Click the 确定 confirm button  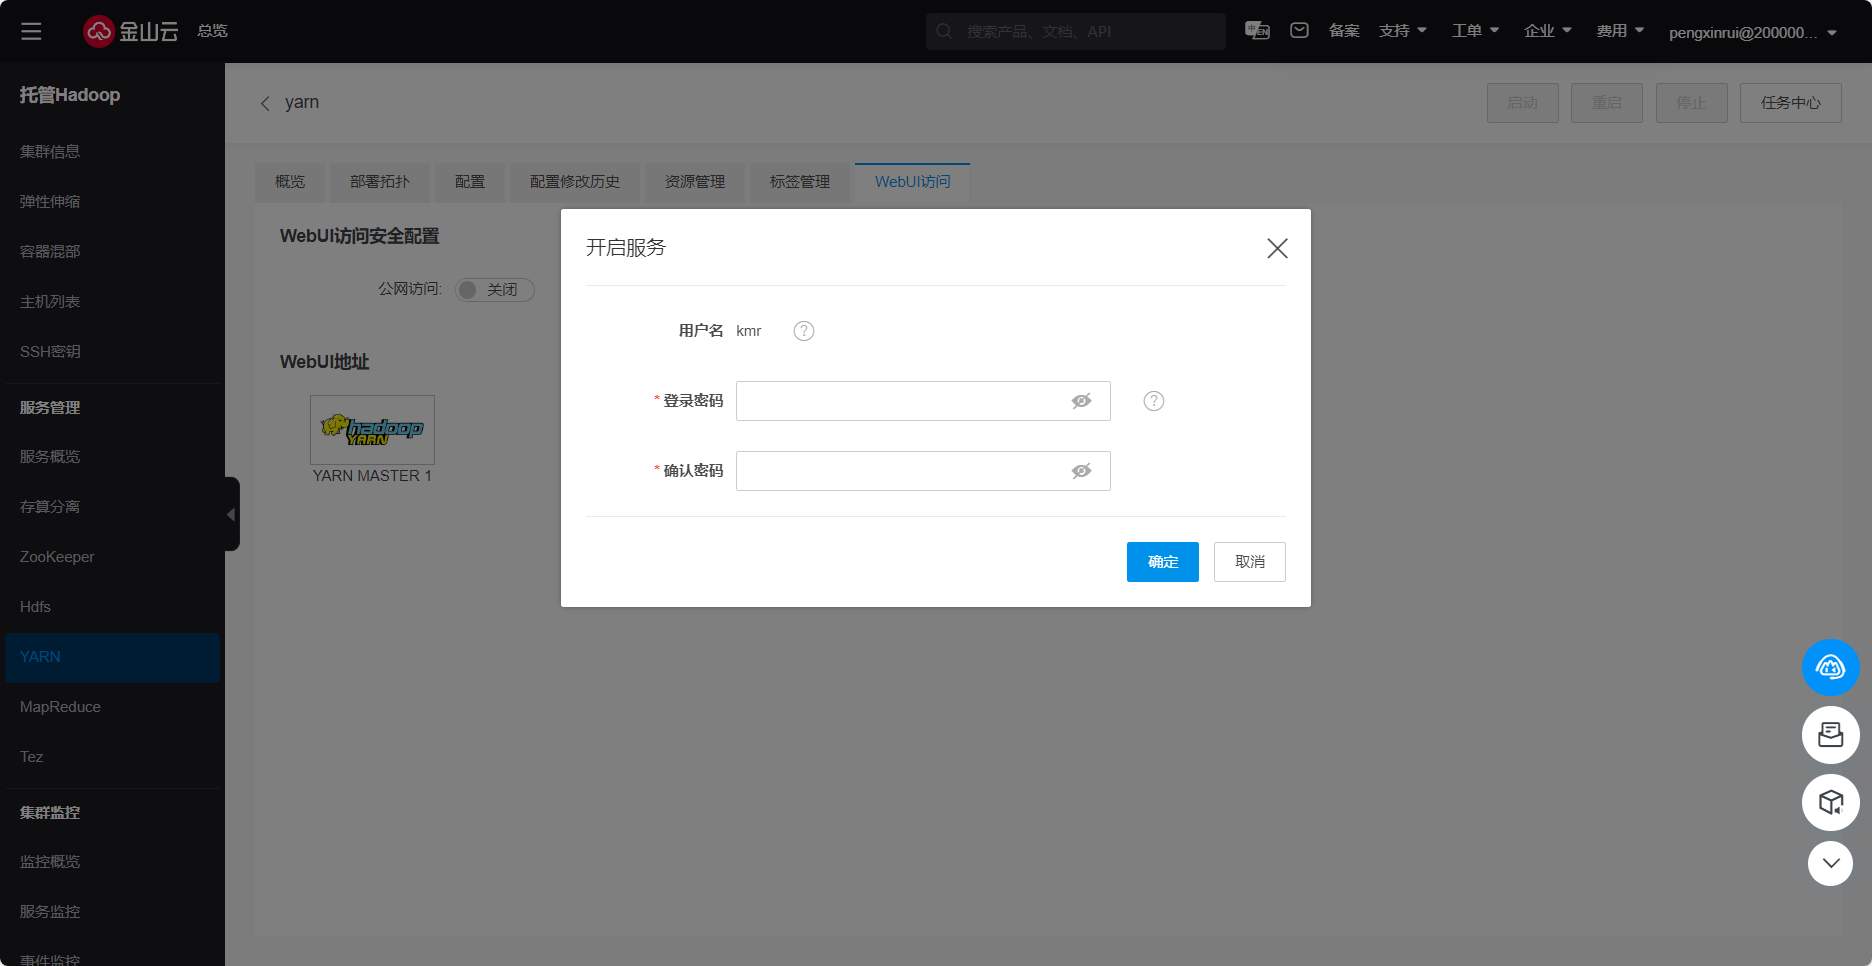pyautogui.click(x=1162, y=562)
